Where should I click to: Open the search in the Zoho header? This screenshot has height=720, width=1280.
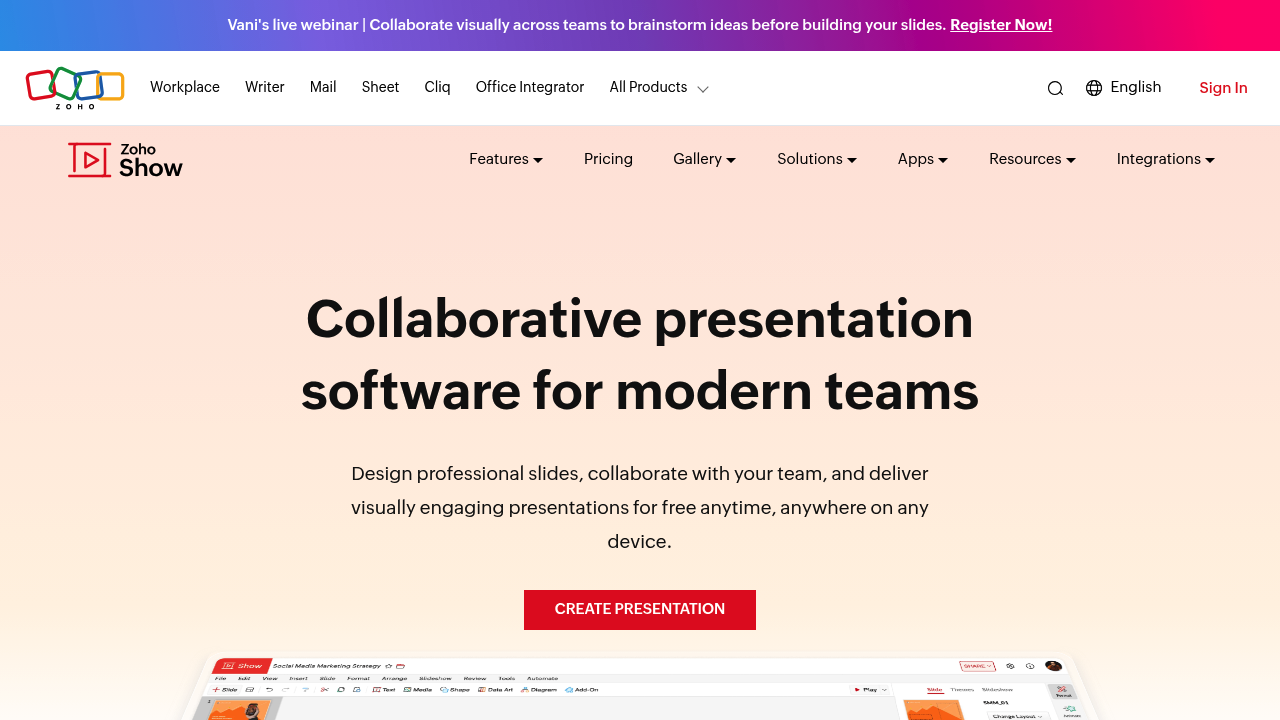coord(1055,88)
